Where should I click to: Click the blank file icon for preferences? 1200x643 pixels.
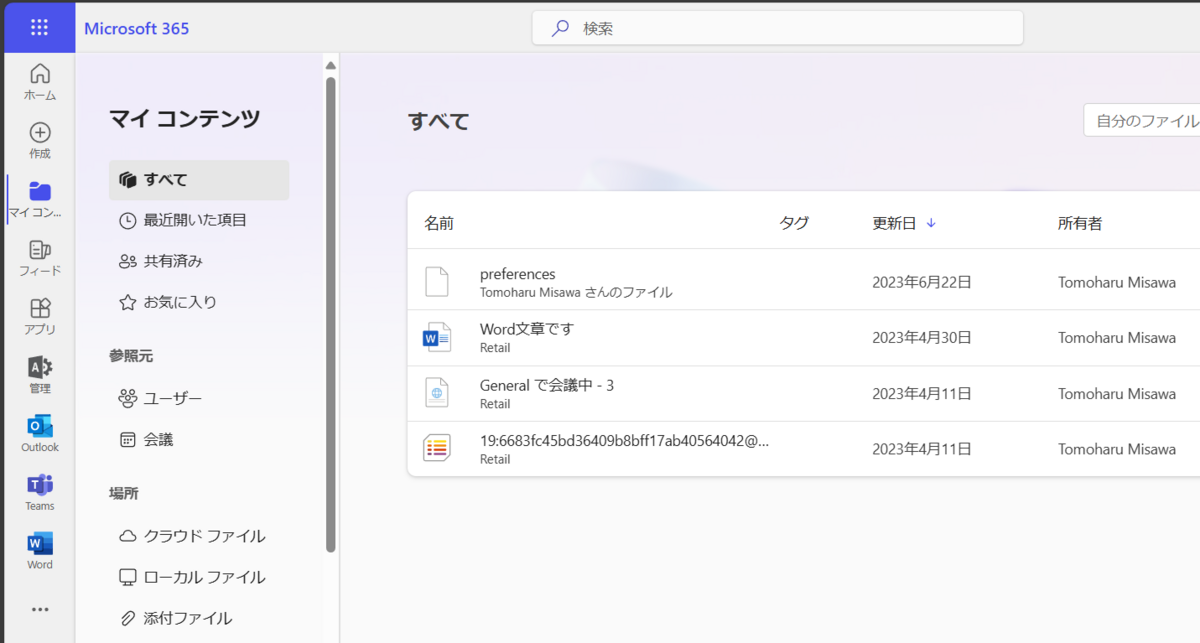437,282
